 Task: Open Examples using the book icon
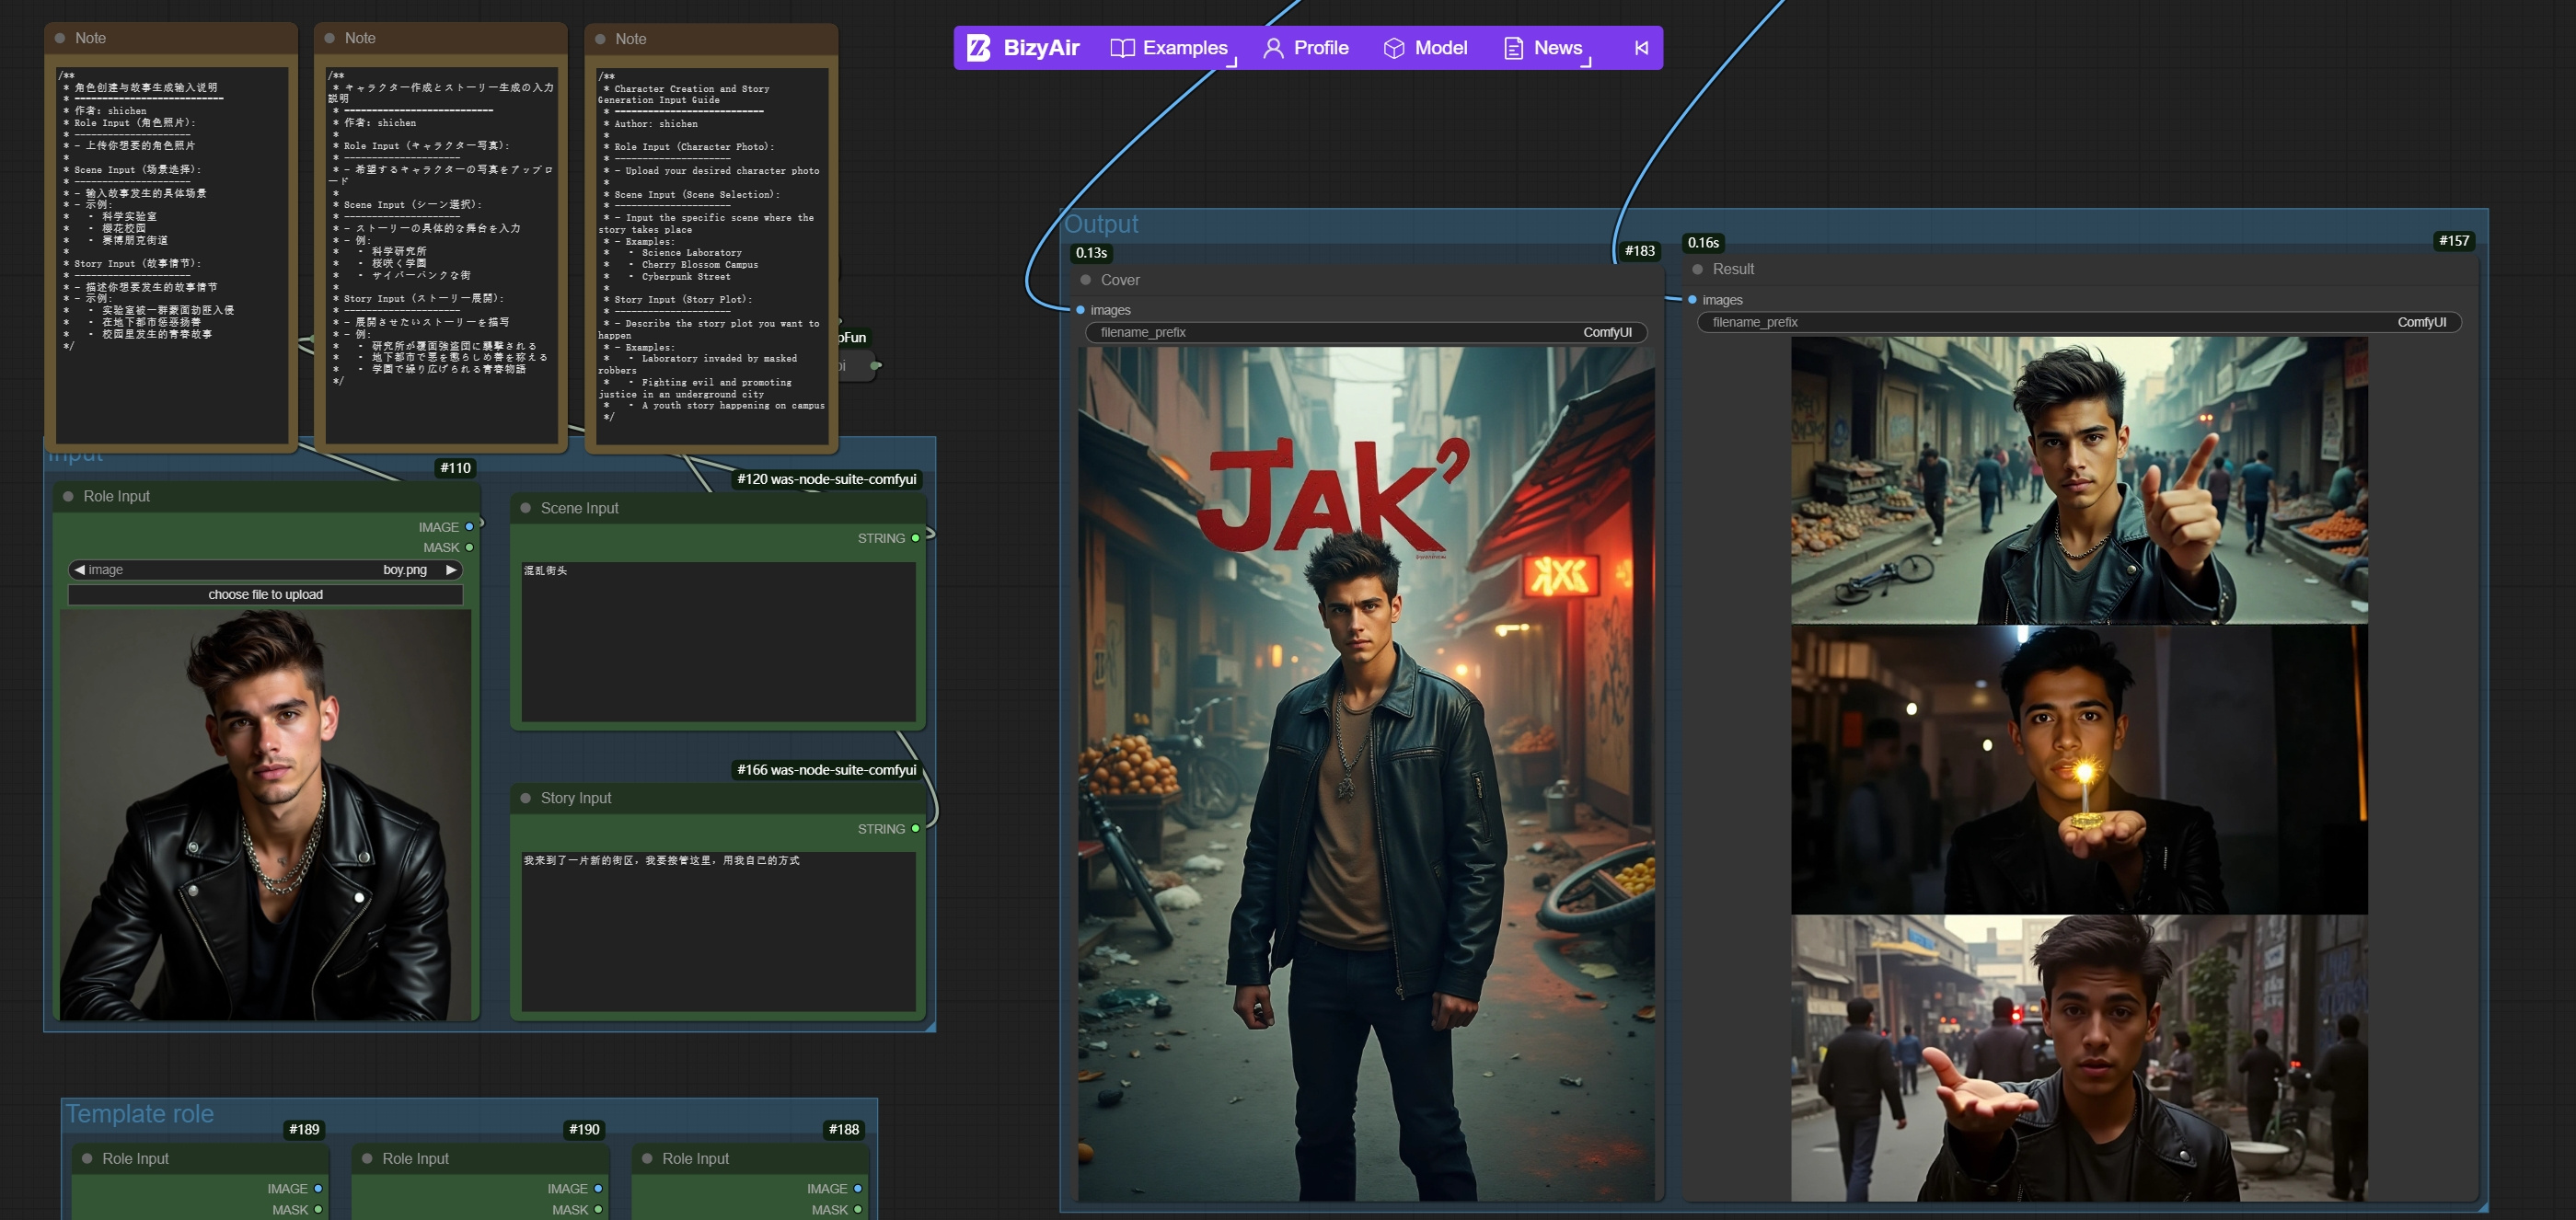coord(1121,47)
